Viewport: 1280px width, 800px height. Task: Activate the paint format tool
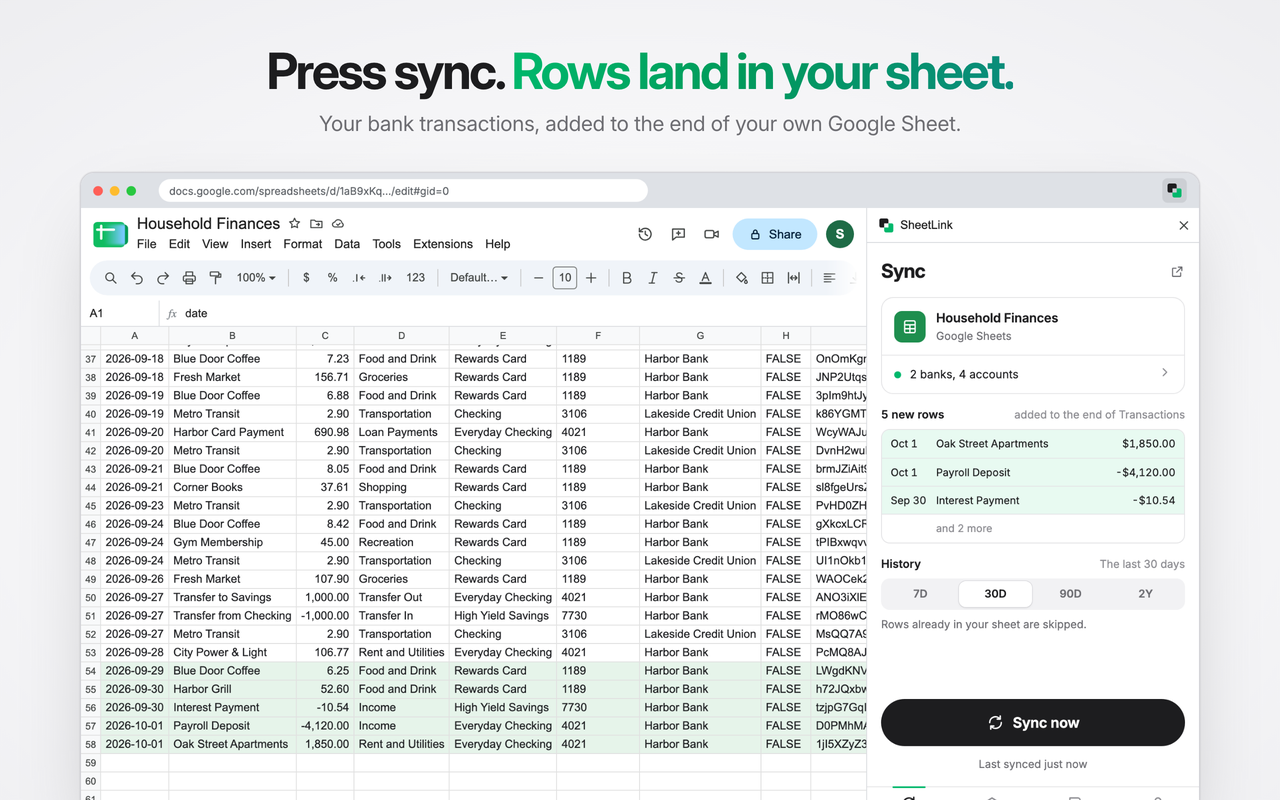pyautogui.click(x=215, y=278)
